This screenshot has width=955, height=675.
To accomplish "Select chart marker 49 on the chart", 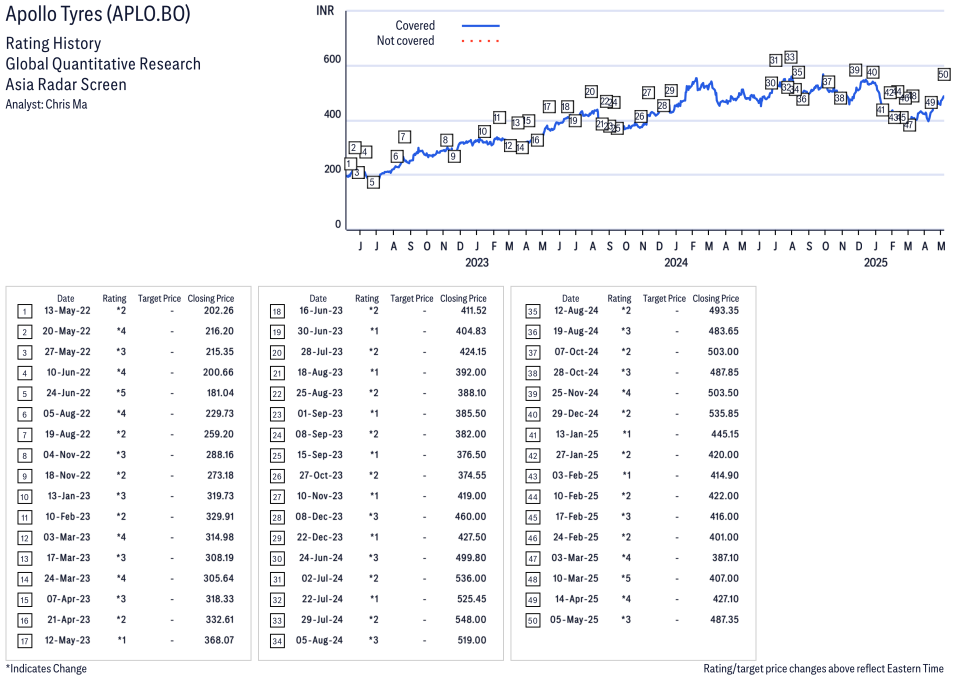I will point(931,102).
